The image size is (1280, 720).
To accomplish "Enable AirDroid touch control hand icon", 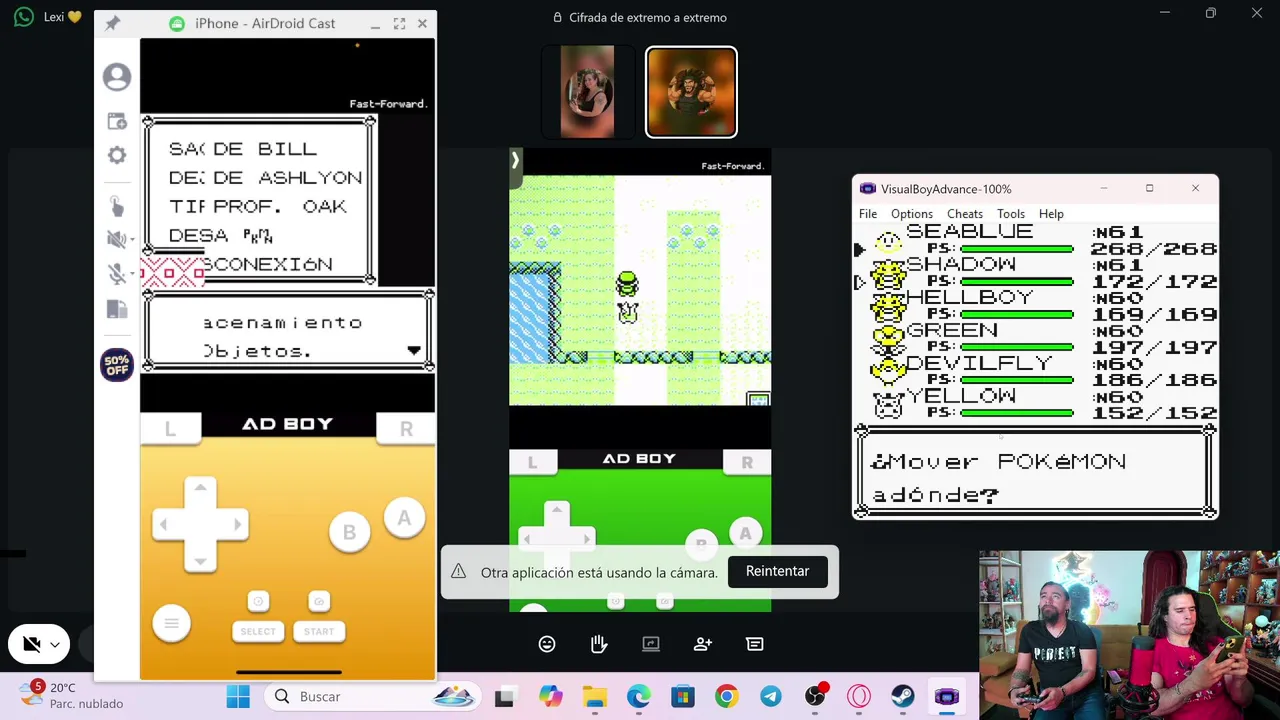I will [x=117, y=206].
